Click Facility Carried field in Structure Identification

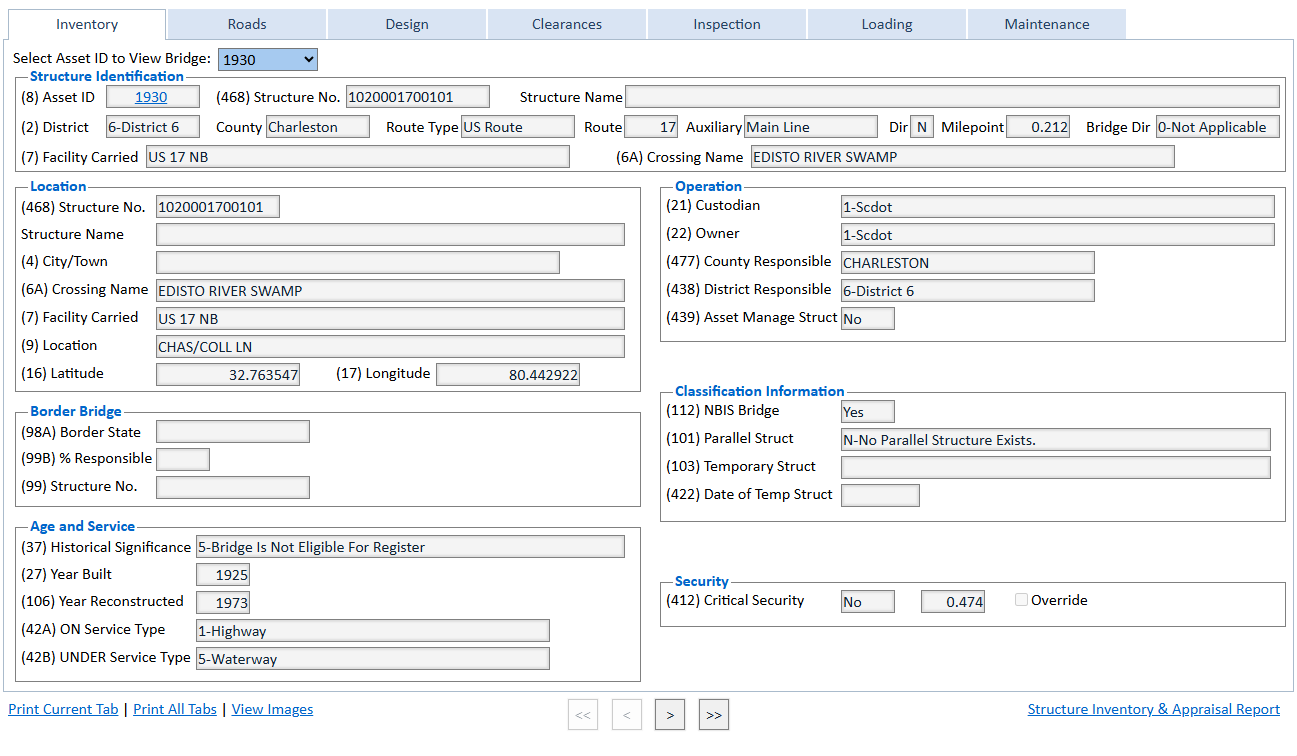point(358,157)
